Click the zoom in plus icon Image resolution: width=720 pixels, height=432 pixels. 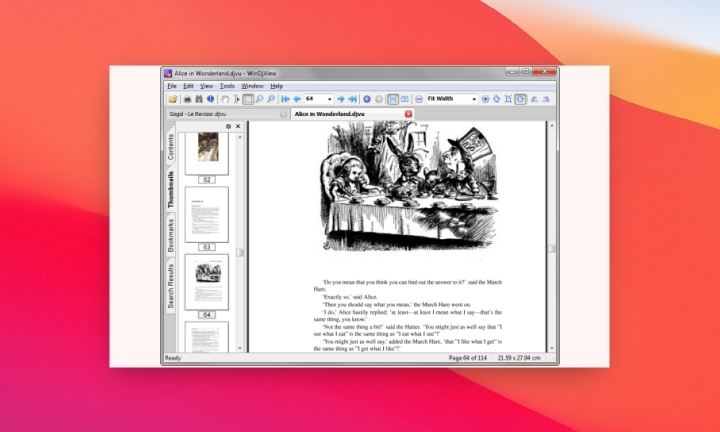click(485, 99)
